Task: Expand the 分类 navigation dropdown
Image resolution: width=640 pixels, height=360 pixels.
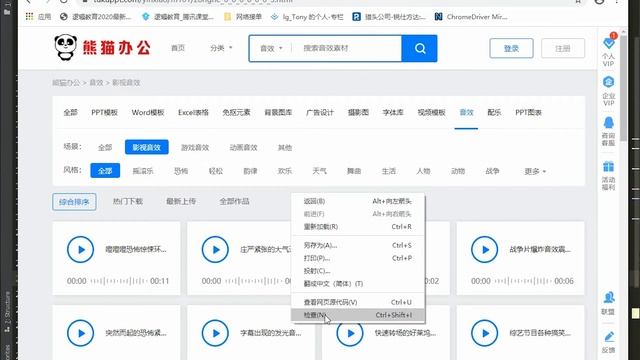Action: pyautogui.click(x=221, y=48)
